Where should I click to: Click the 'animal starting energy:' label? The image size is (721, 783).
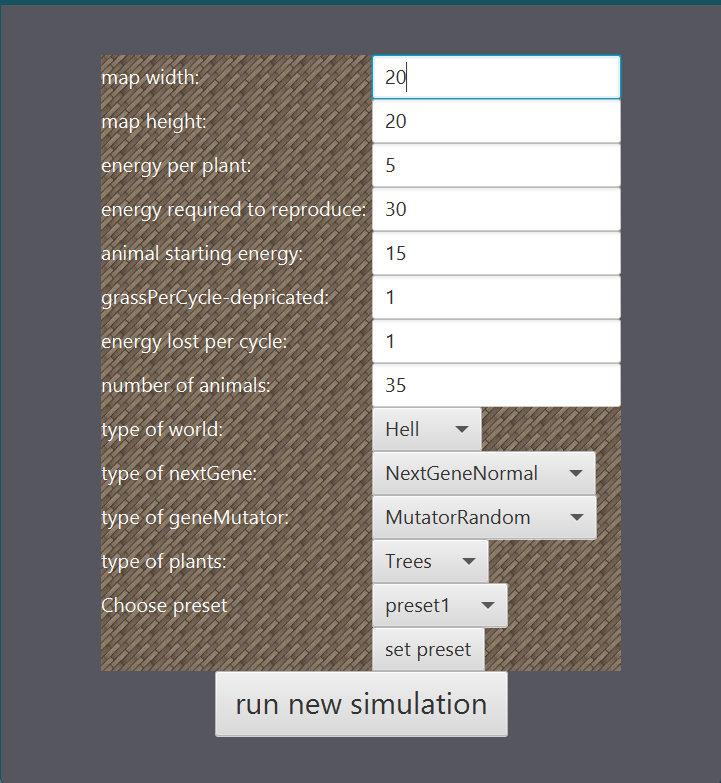click(x=202, y=253)
